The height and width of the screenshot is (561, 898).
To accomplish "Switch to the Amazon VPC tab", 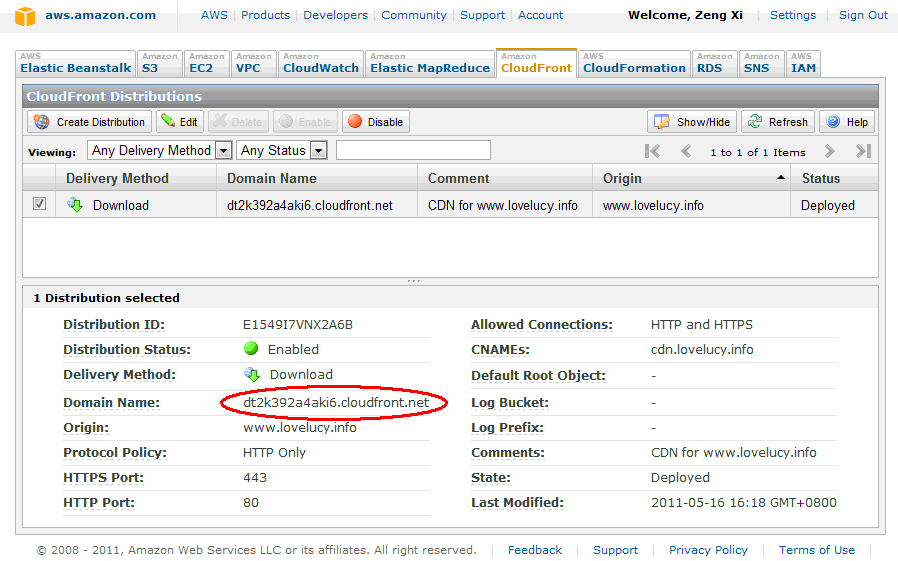I will [254, 63].
